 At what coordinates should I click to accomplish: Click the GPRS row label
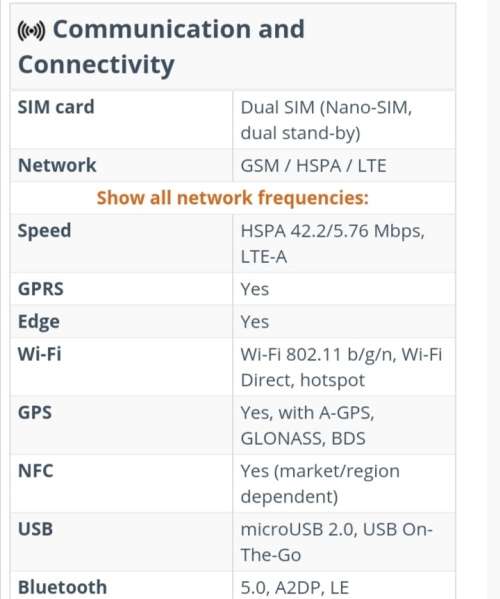(x=40, y=289)
